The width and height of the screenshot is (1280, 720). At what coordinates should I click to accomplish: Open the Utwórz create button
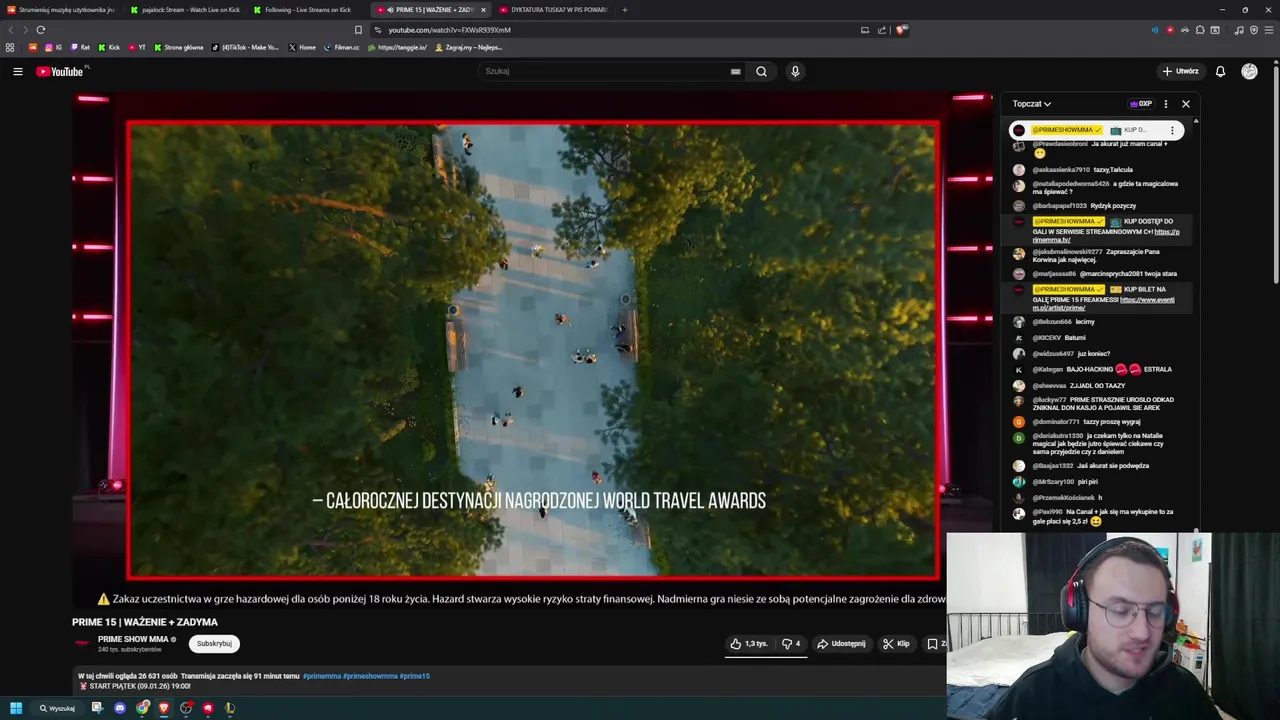click(x=1180, y=71)
